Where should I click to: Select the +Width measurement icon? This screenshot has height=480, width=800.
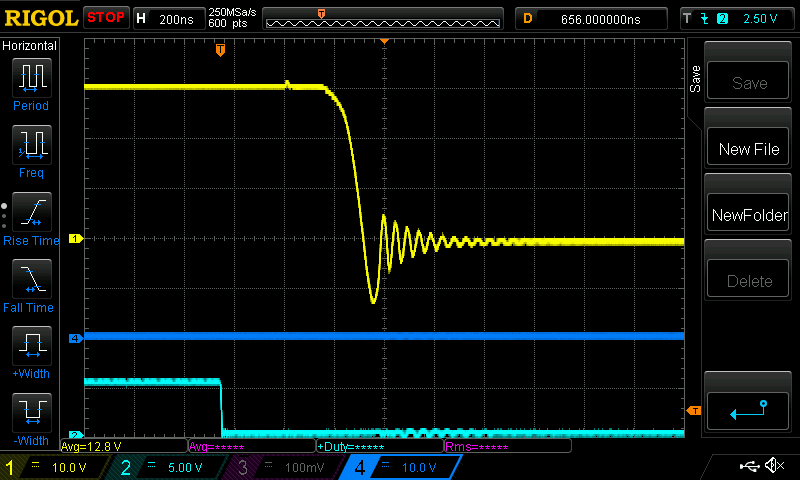coord(30,345)
